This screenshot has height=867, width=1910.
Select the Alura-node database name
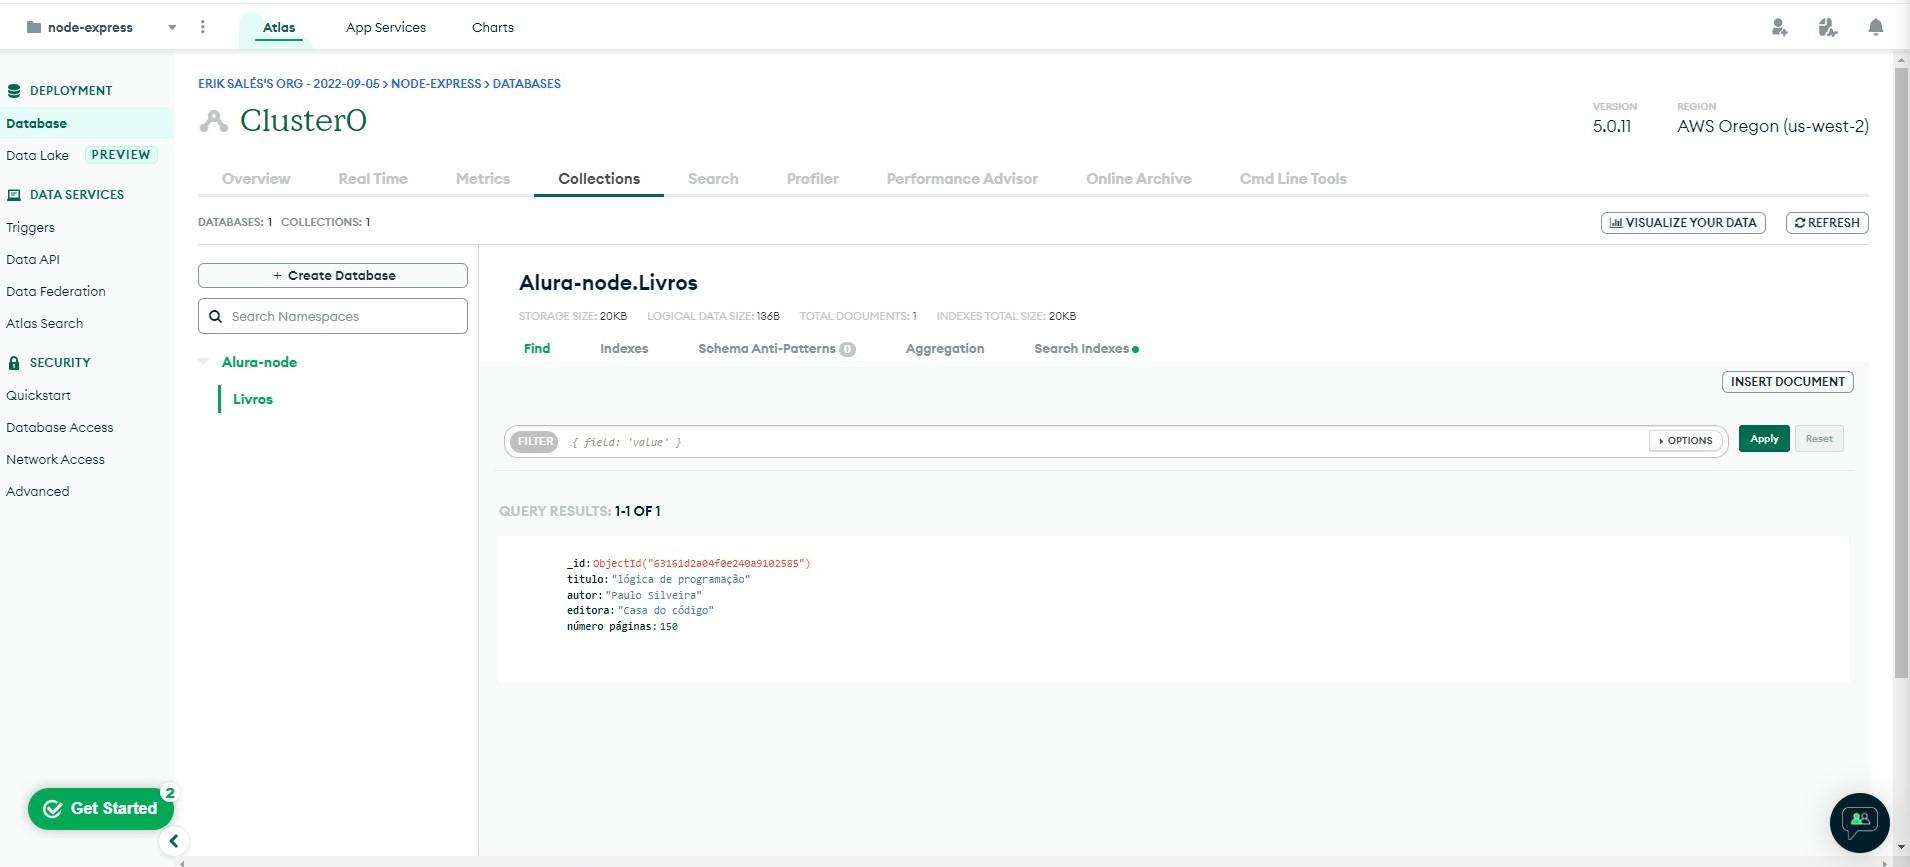[x=259, y=362]
